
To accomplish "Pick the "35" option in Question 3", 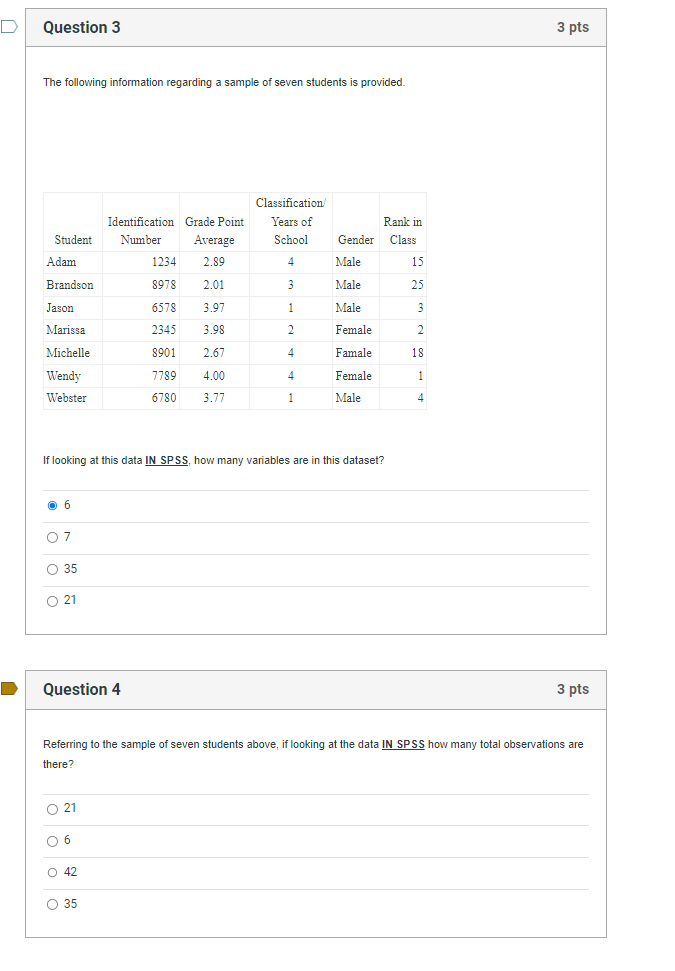I will tap(53, 569).
